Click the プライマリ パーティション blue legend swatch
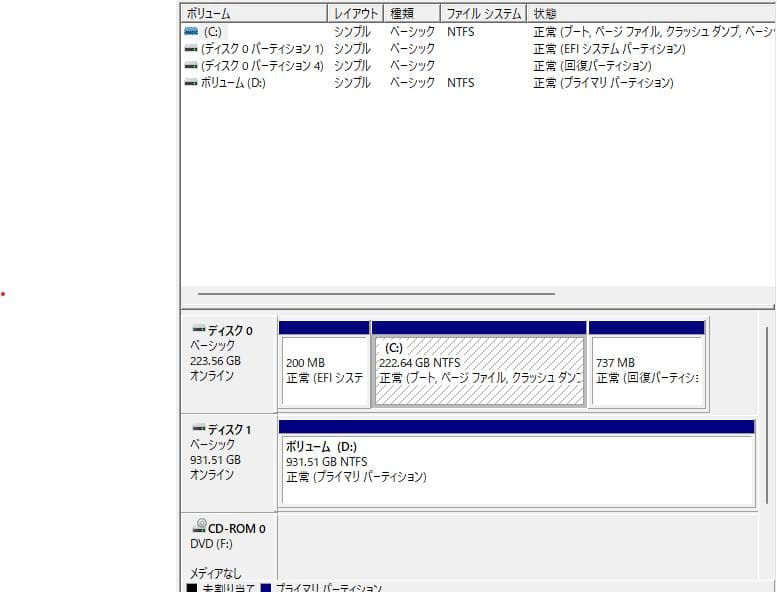Image resolution: width=777 pixels, height=592 pixels. pyautogui.click(x=266, y=588)
